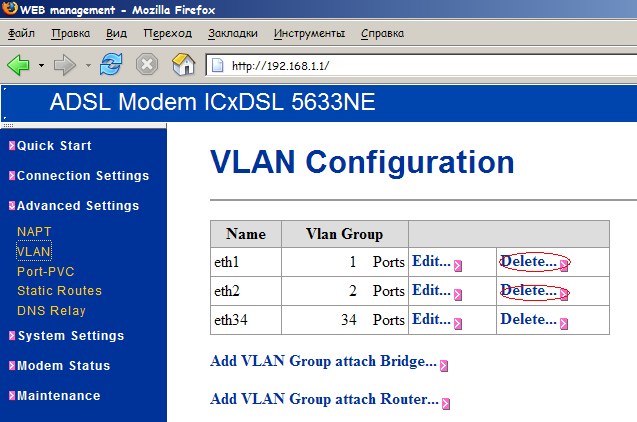
Task: Click the pink arrow icon after attach Router
Action: pyautogui.click(x=446, y=404)
